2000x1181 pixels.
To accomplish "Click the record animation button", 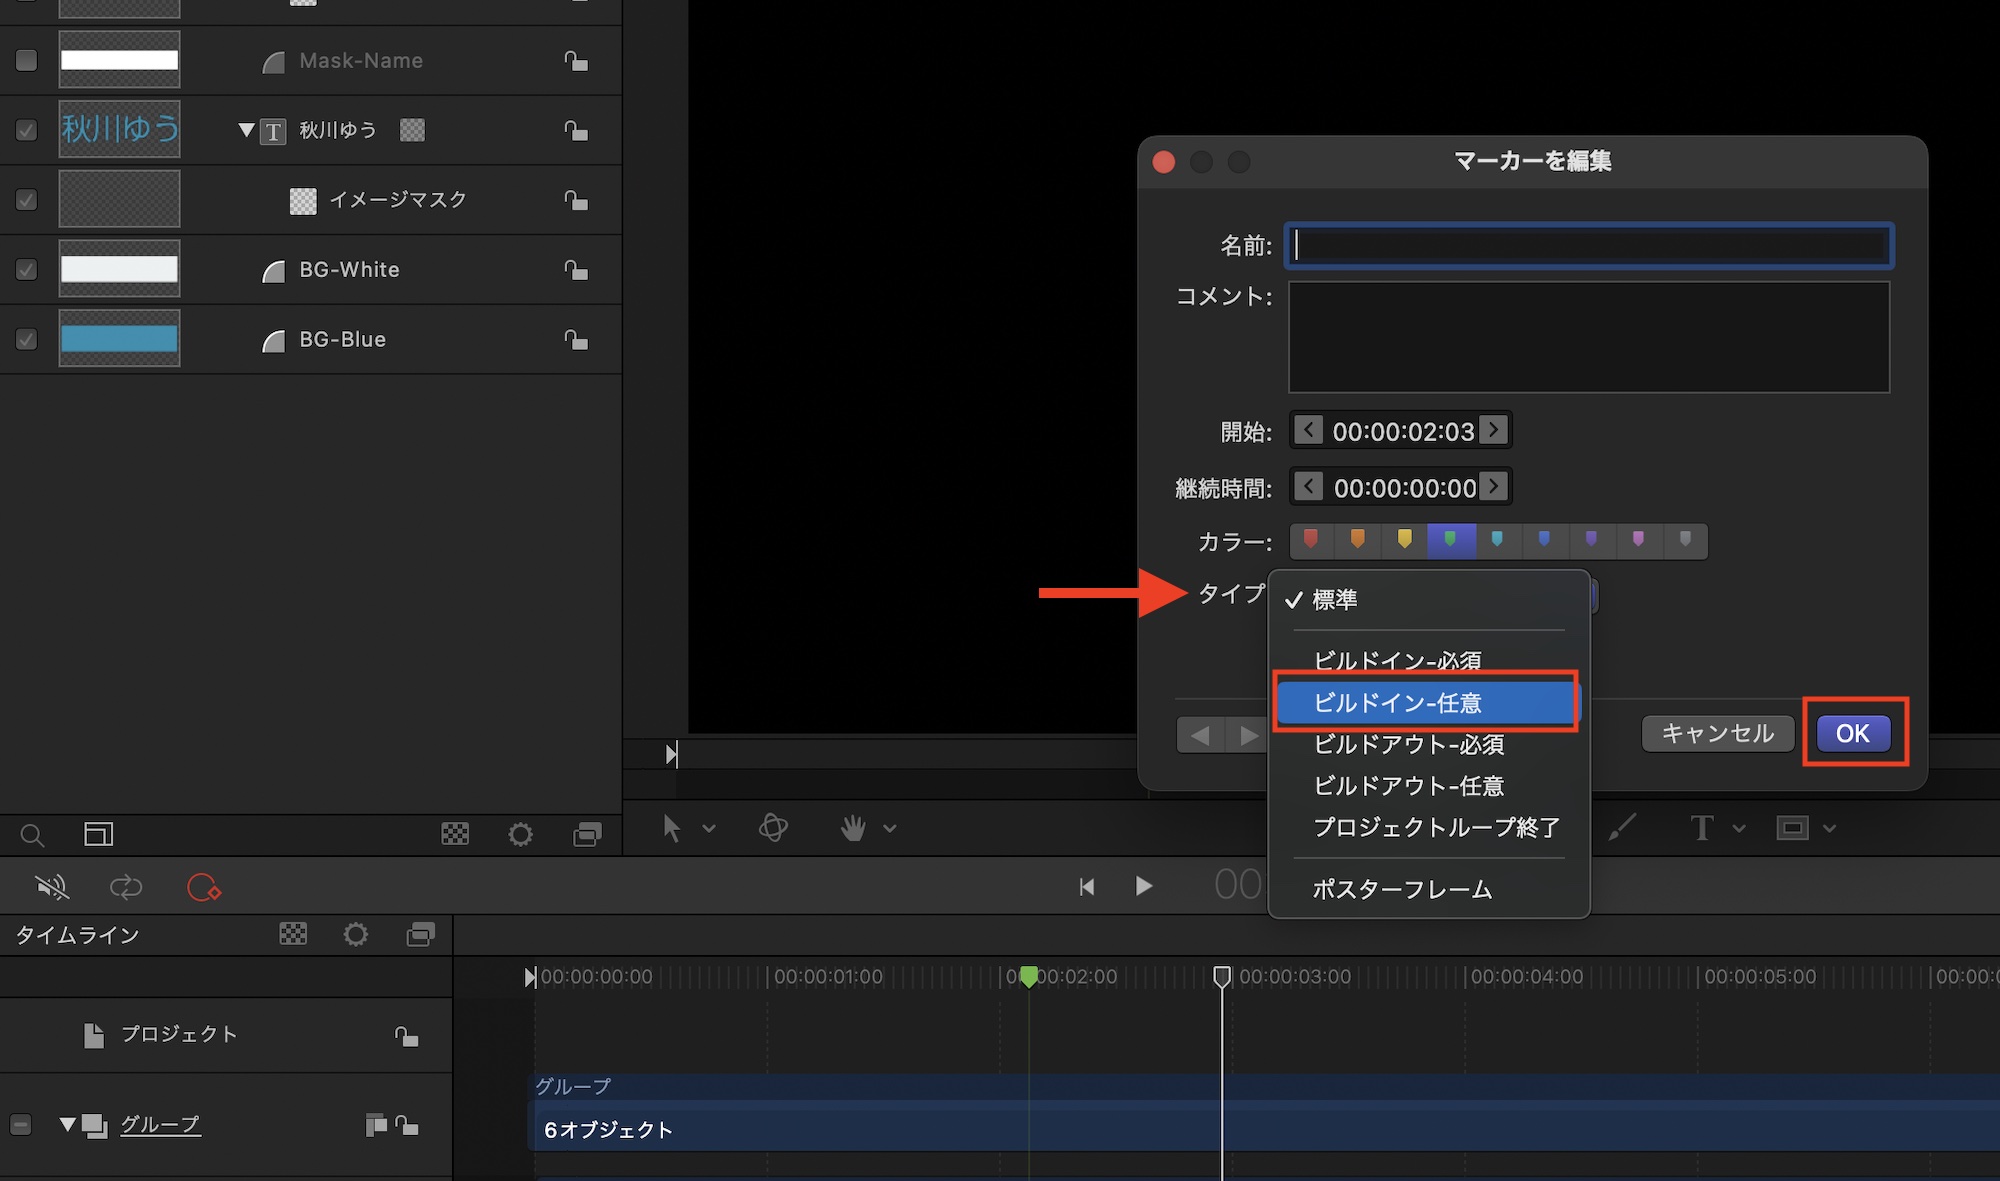I will [x=203, y=887].
